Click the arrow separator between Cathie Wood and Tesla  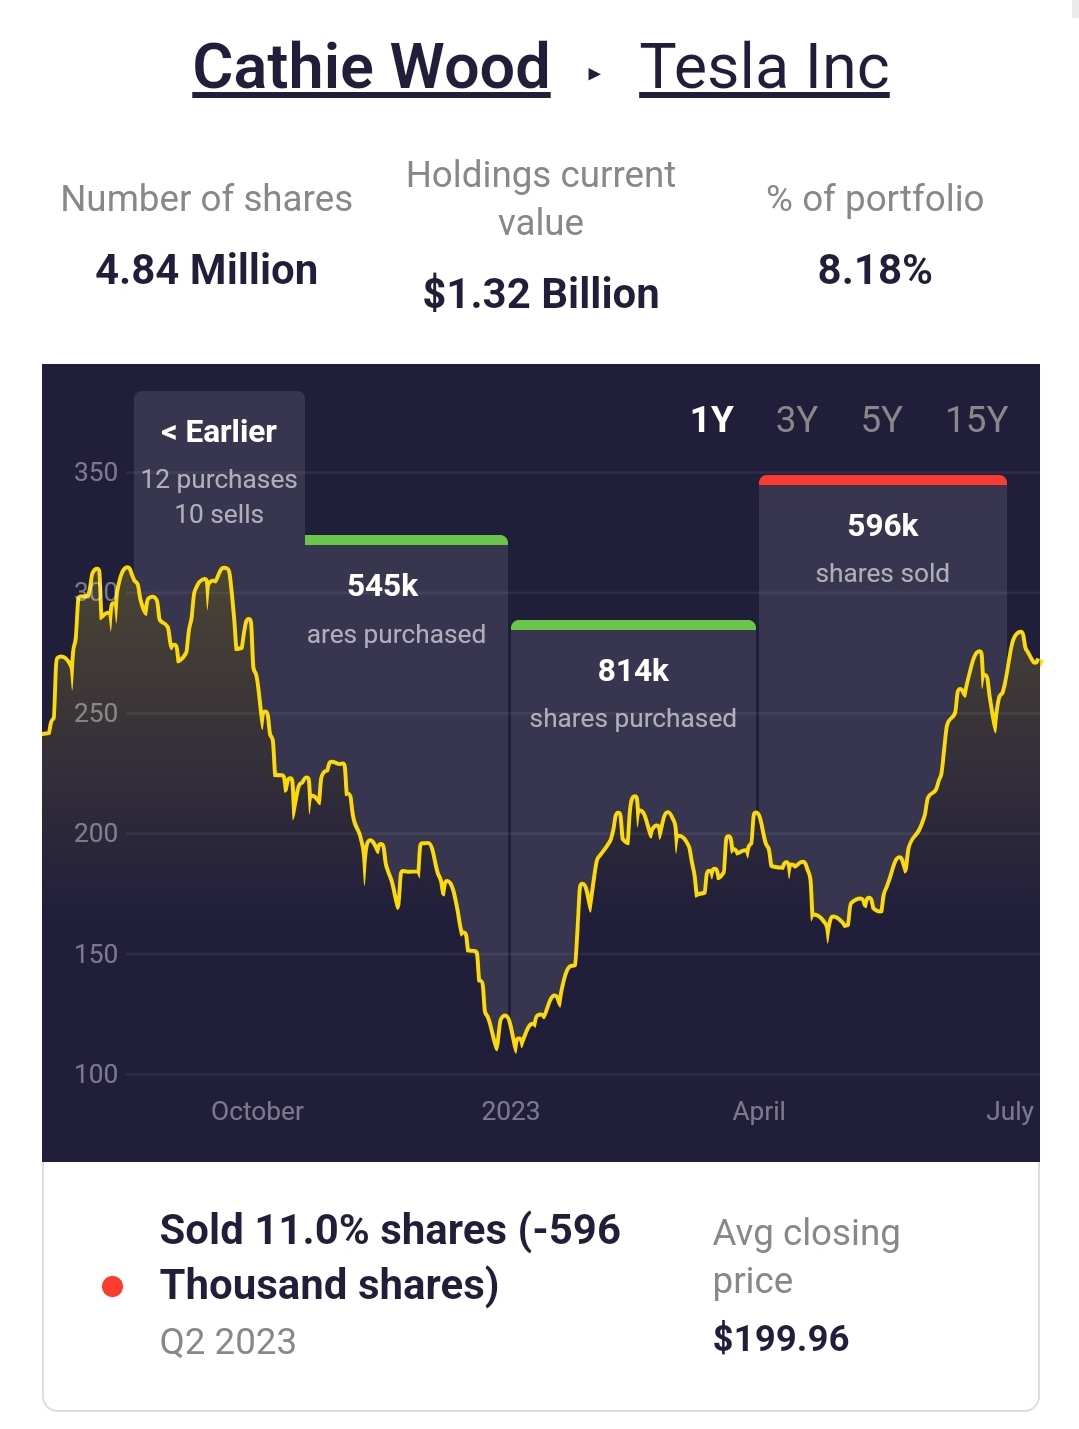tap(594, 74)
